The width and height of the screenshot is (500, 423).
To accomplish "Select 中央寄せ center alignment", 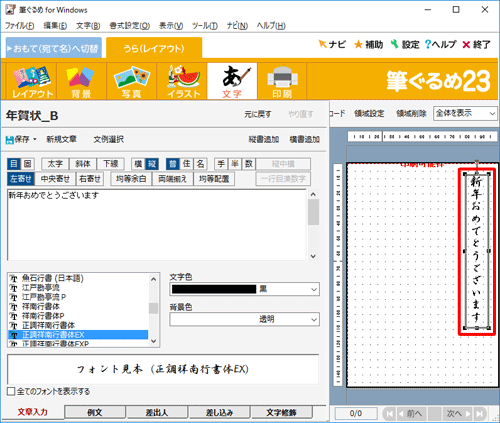I will point(55,179).
